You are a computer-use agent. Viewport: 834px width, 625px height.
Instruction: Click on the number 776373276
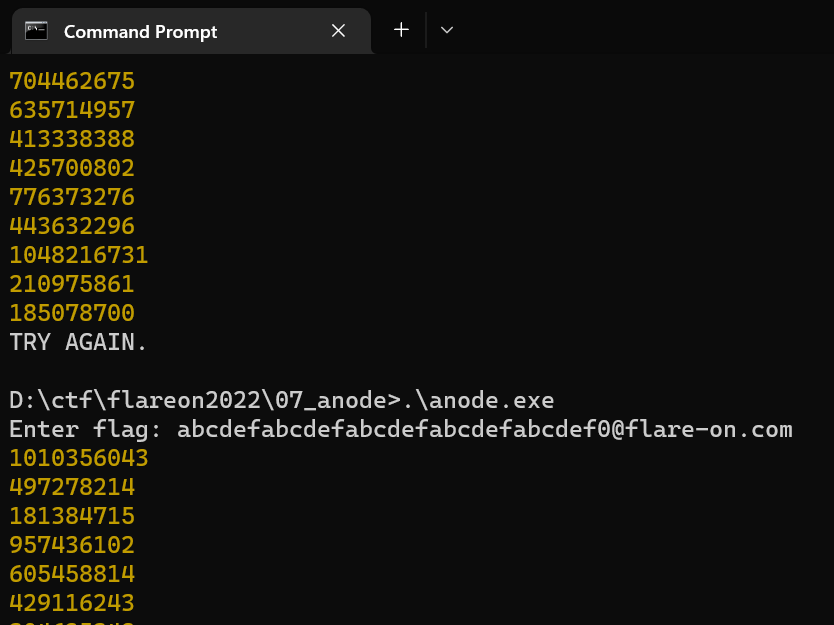72,197
